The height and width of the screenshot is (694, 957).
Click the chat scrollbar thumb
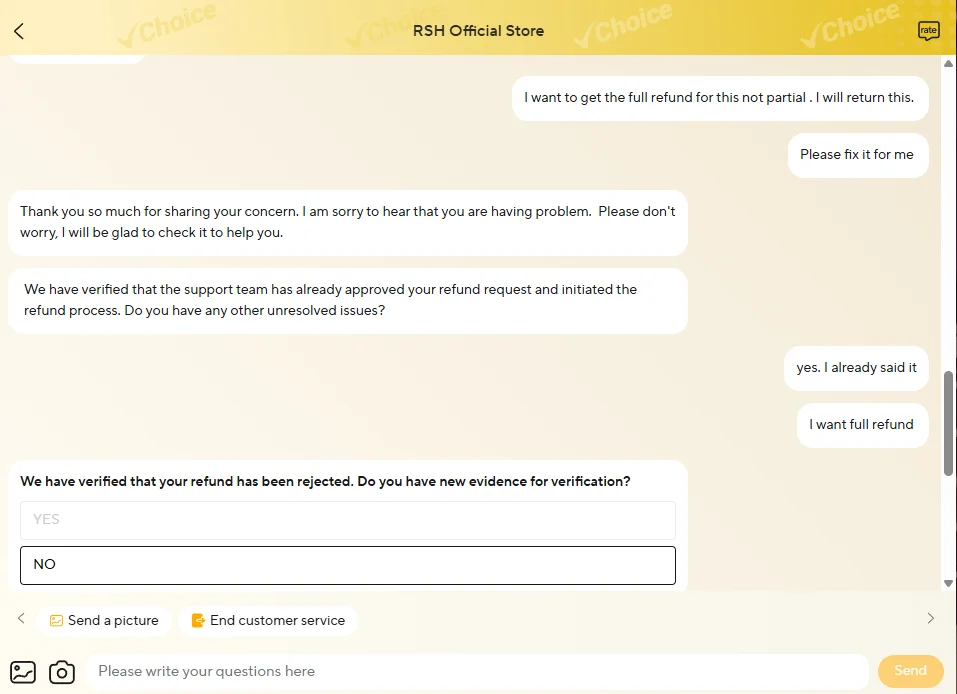[948, 423]
